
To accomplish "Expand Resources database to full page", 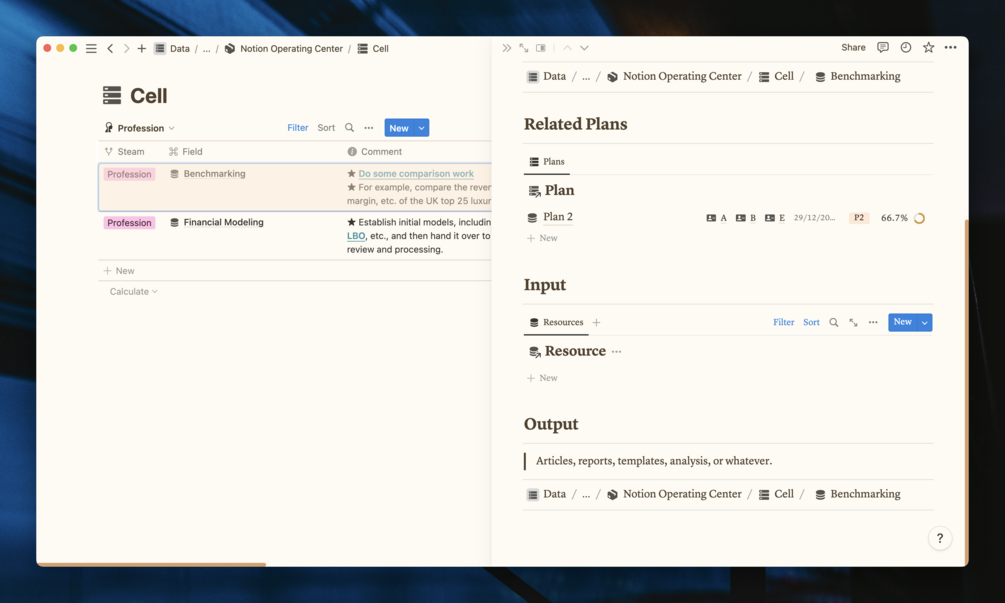I will [x=853, y=322].
